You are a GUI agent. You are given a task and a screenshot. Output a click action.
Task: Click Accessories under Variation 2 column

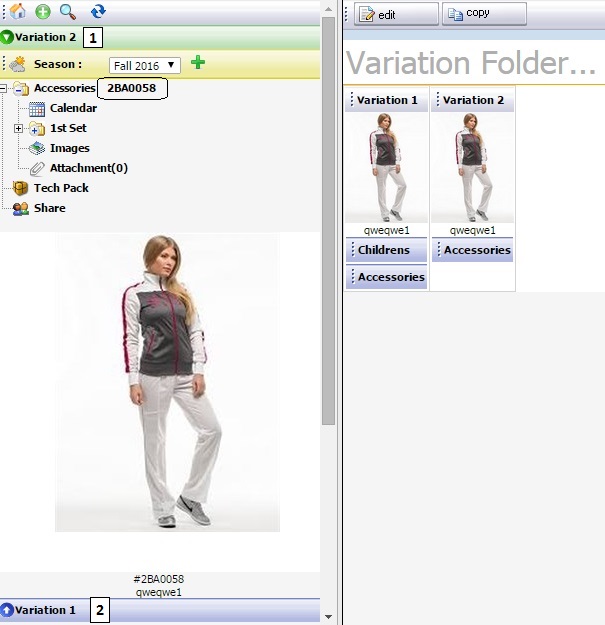(x=473, y=250)
